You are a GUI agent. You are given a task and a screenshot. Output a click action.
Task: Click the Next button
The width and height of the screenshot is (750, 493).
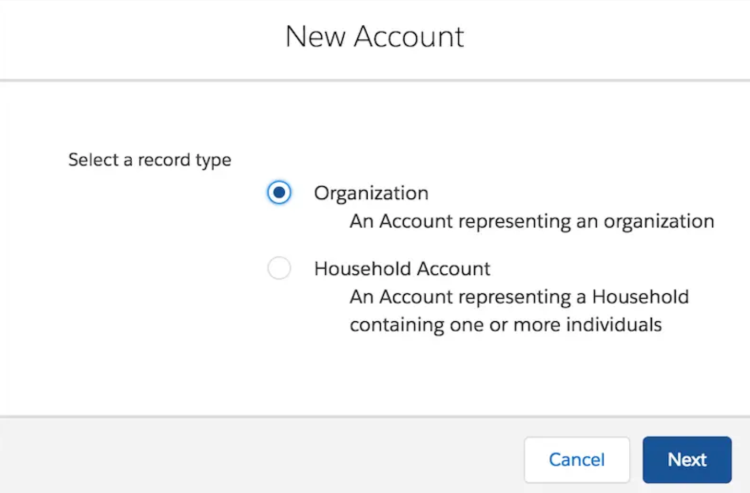coord(687,460)
